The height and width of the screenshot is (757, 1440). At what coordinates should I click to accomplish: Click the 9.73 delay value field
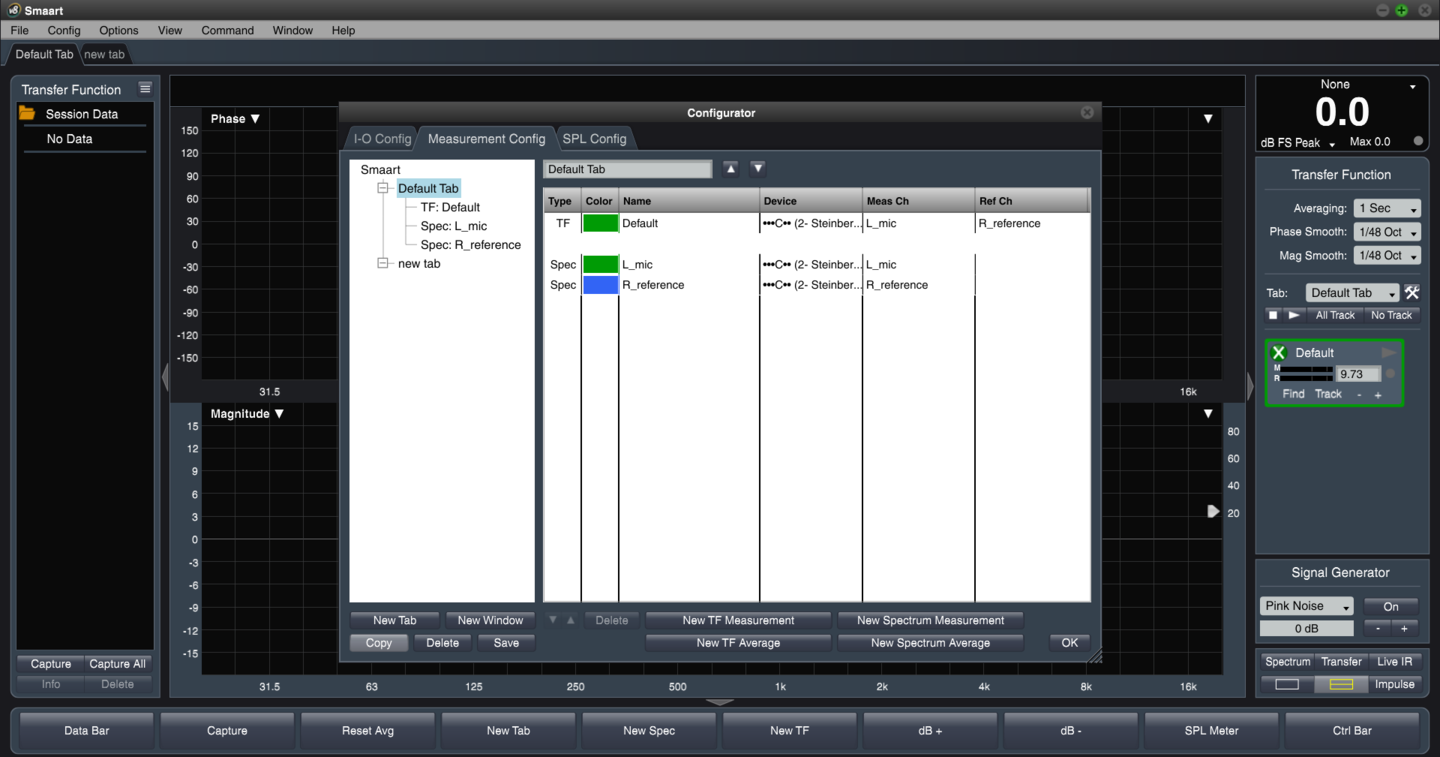point(1357,373)
